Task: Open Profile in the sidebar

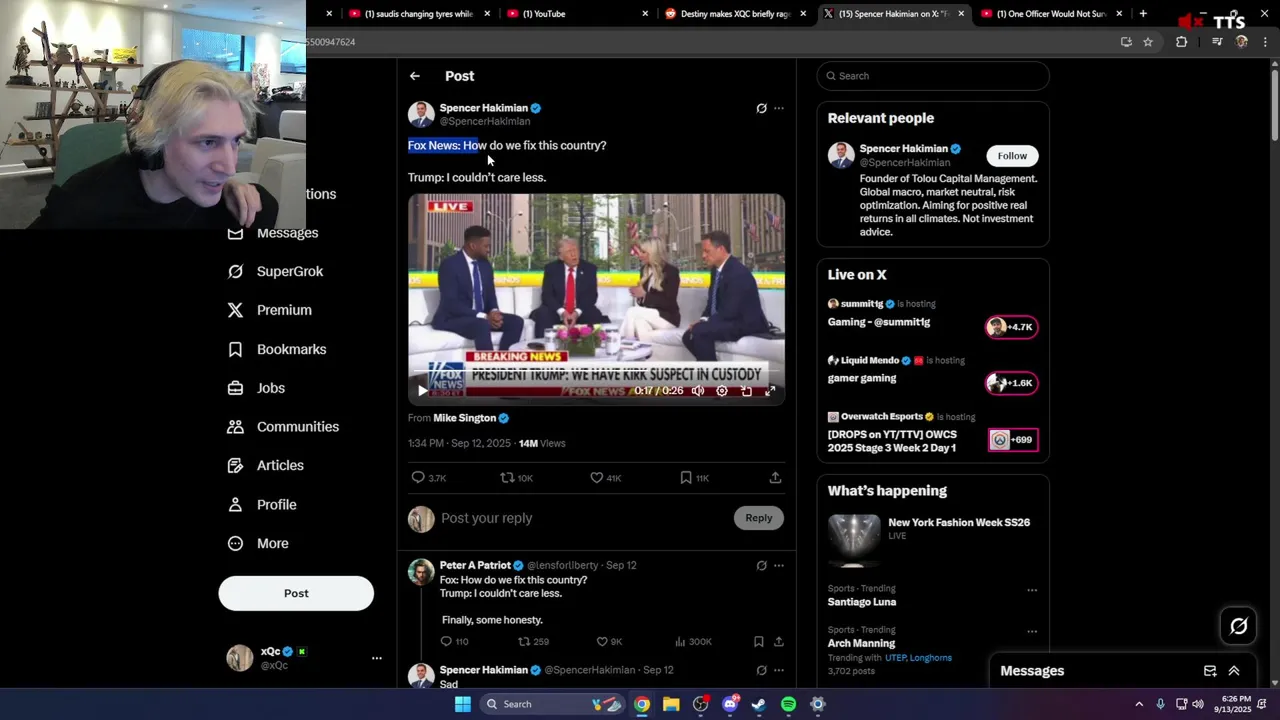Action: coord(262,505)
